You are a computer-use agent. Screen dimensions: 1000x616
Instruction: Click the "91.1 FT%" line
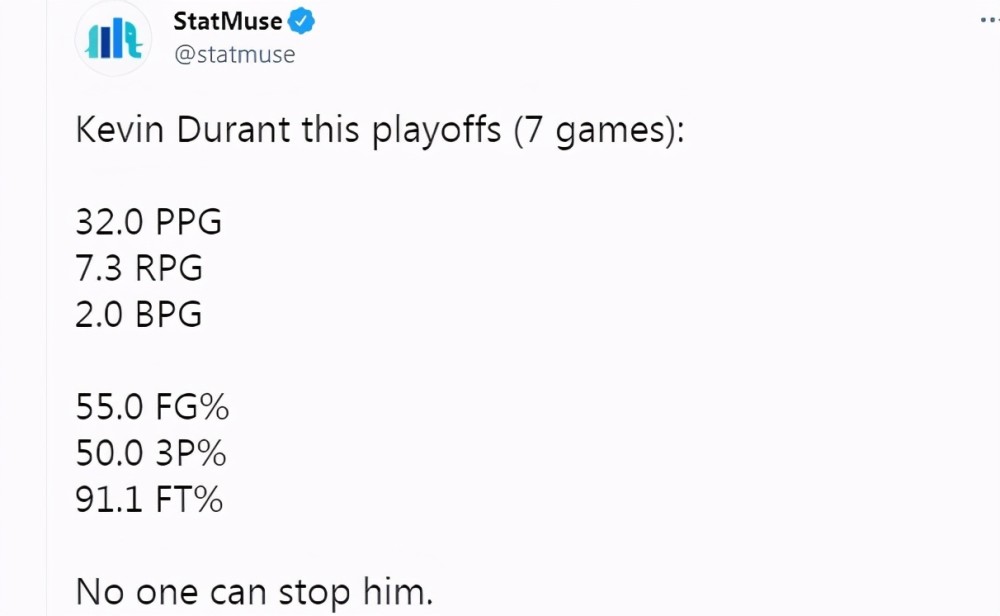click(149, 499)
